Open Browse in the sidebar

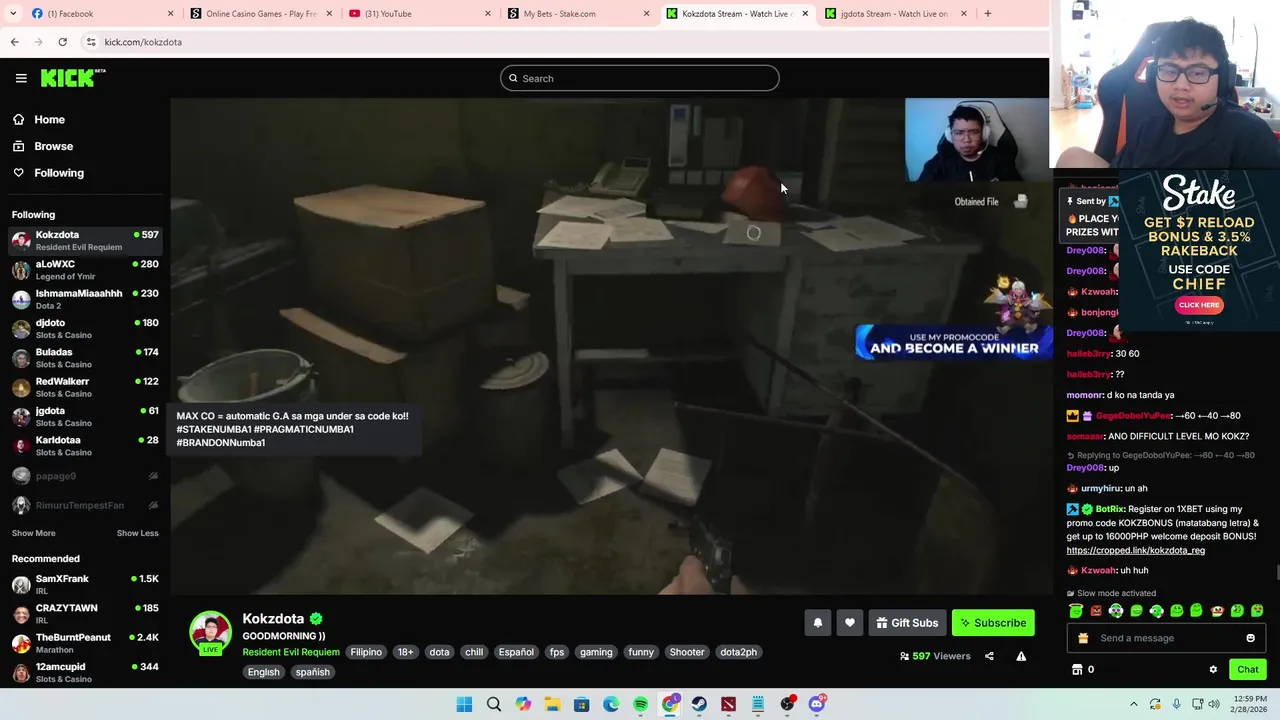[x=53, y=146]
